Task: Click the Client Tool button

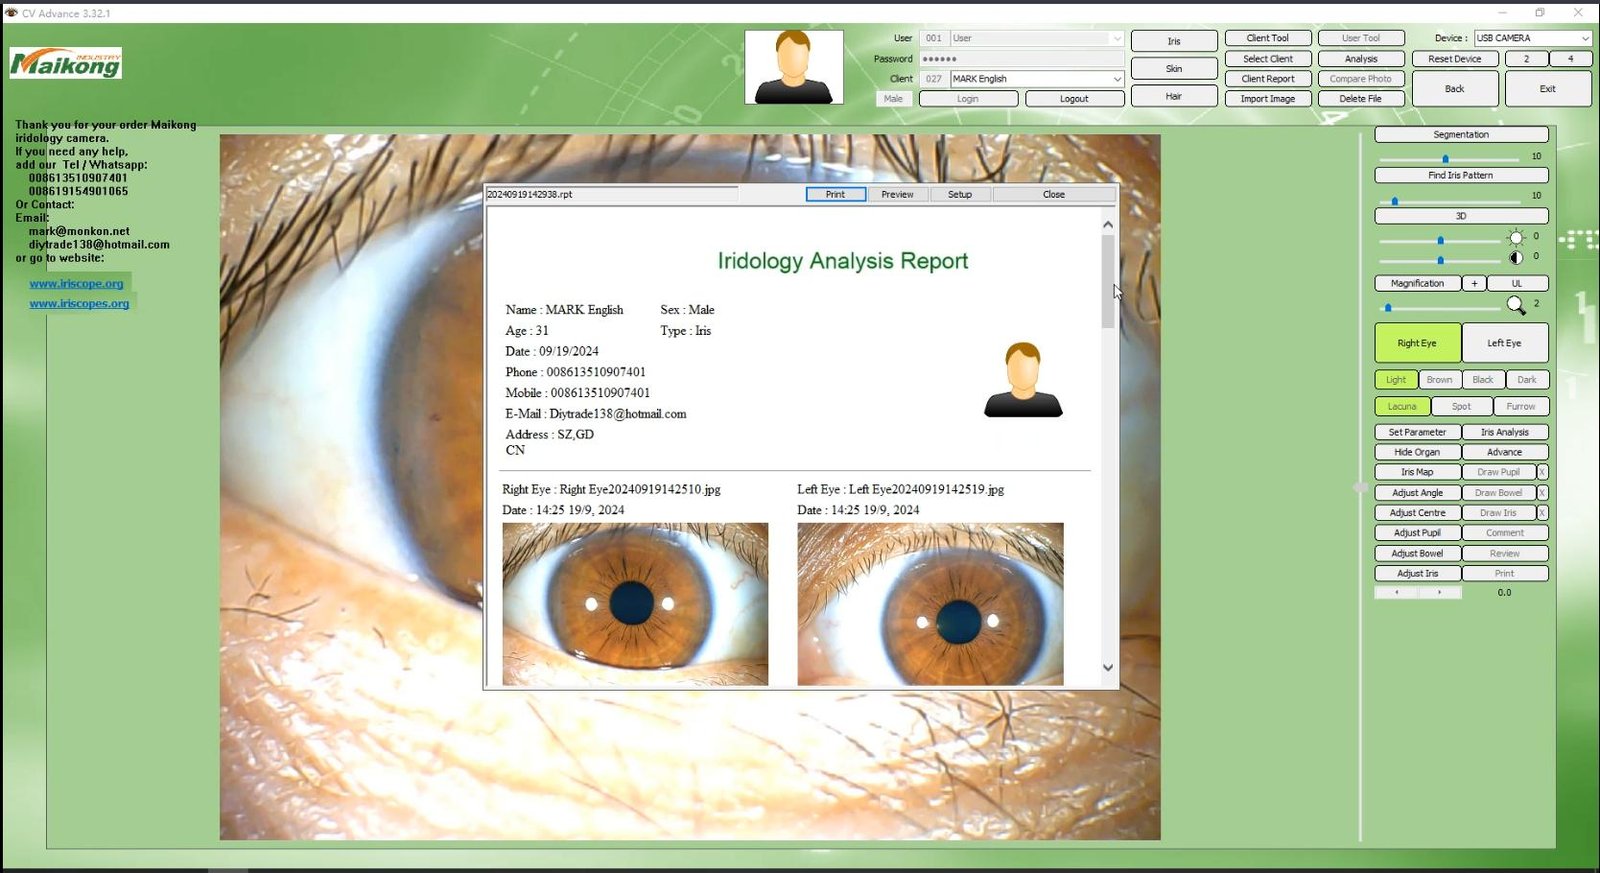Action: [1268, 38]
